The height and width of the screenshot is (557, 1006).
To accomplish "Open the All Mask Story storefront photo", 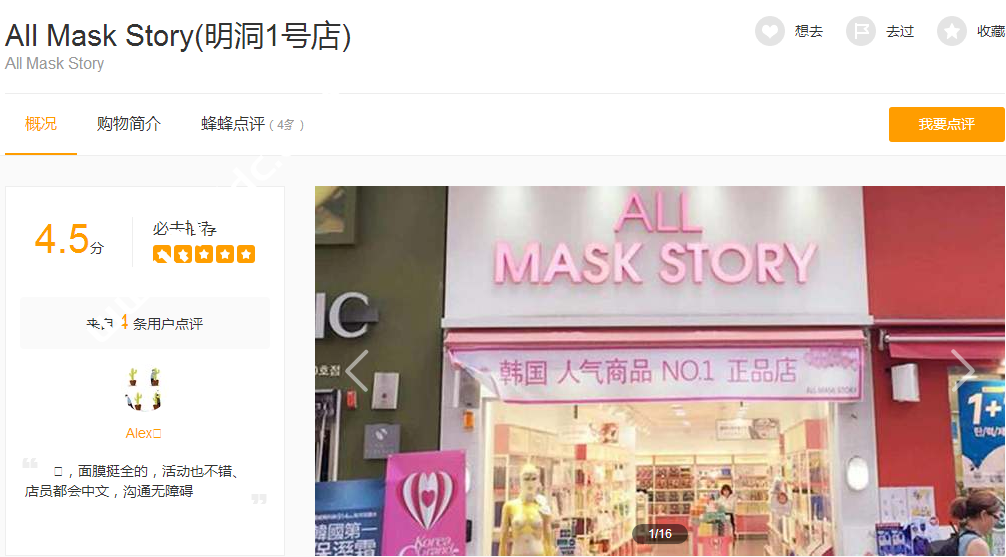I will coord(660,371).
